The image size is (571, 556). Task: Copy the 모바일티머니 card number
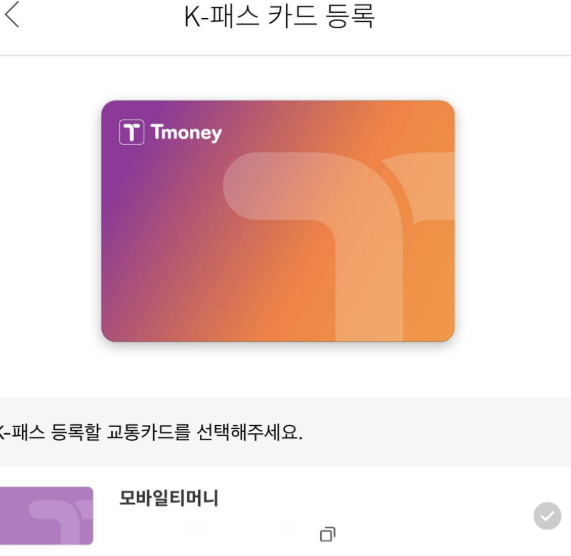[328, 535]
